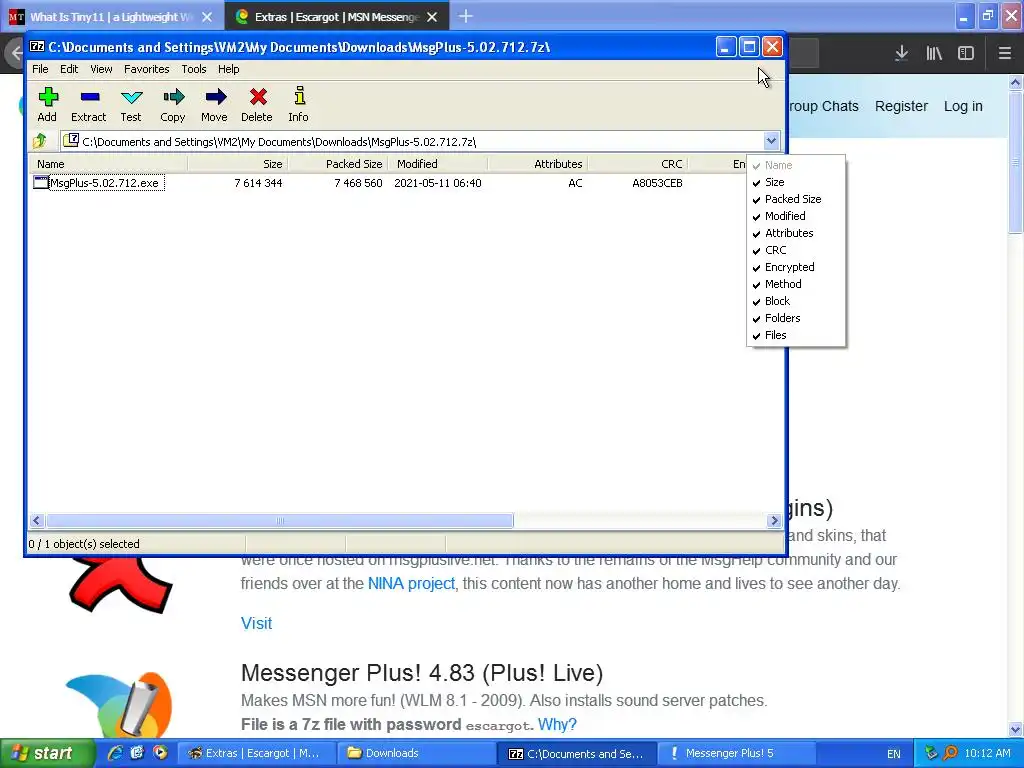
Task: Sort files by the Name column header
Action: coord(108,164)
